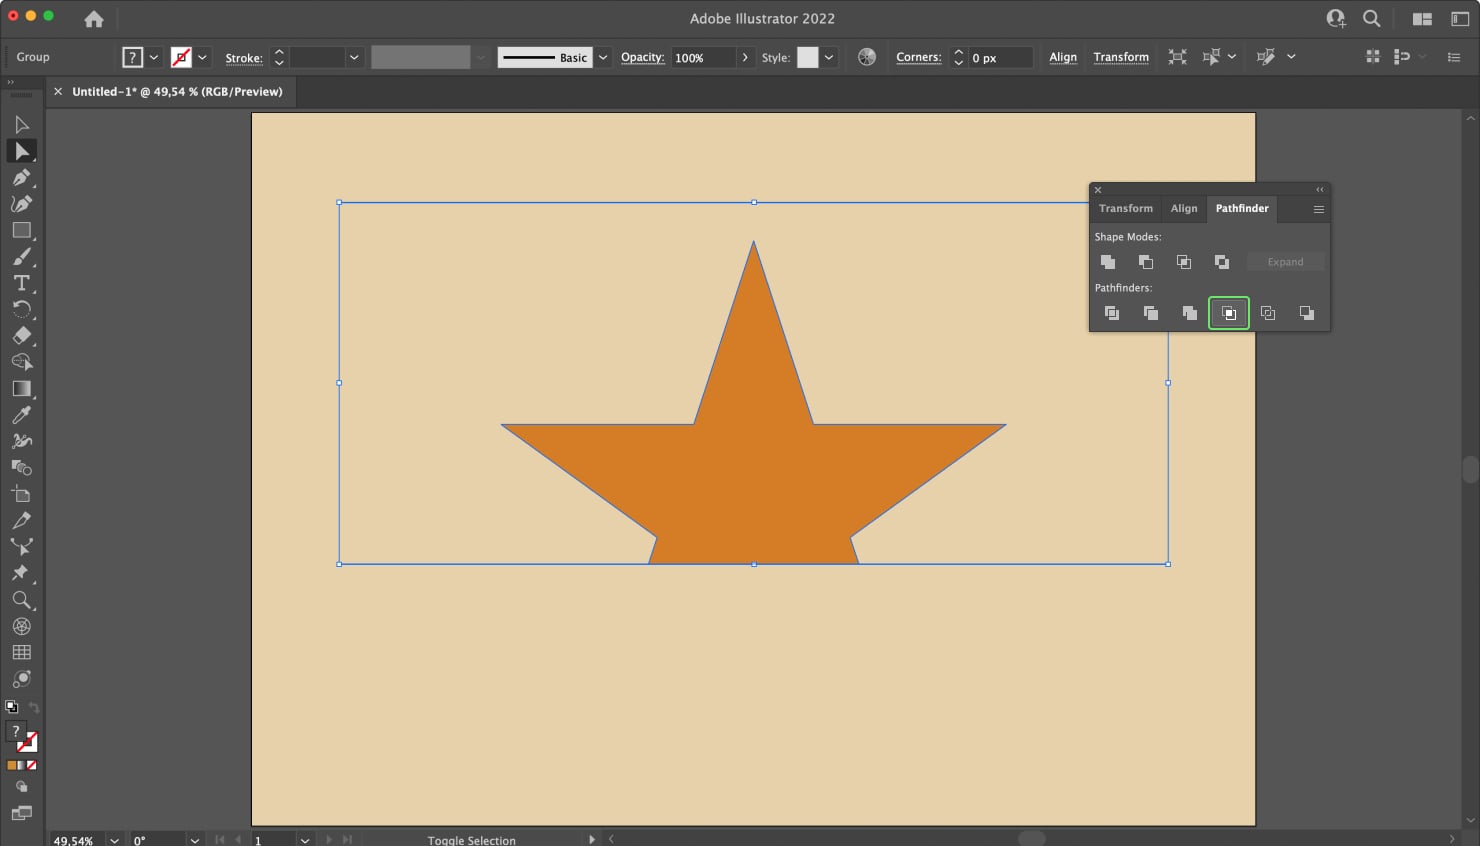Viewport: 1480px width, 846px height.
Task: Click the Corners link in control bar
Action: tap(918, 57)
